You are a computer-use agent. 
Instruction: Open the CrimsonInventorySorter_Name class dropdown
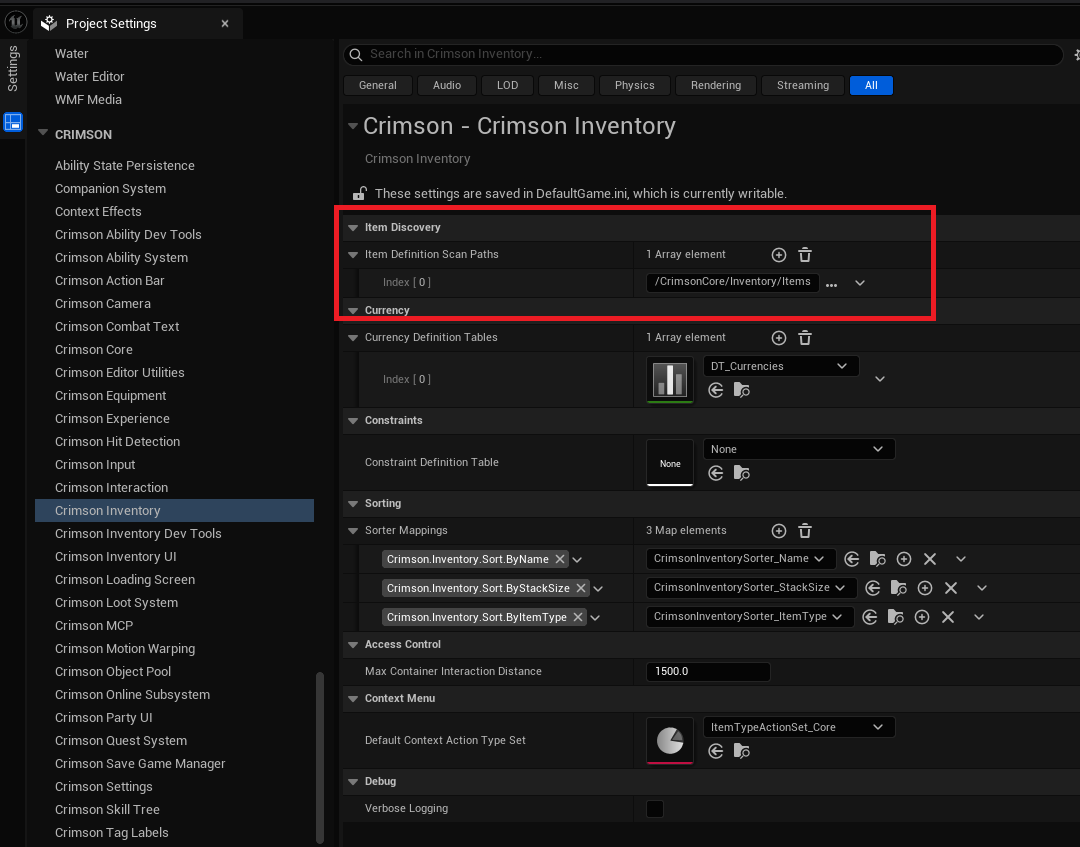pyautogui.click(x=740, y=558)
